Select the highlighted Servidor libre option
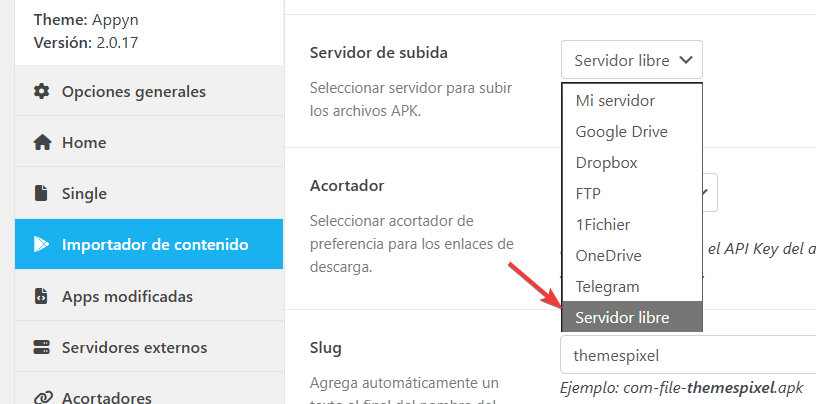Screen dimensions: 816x404 pyautogui.click(x=622, y=317)
